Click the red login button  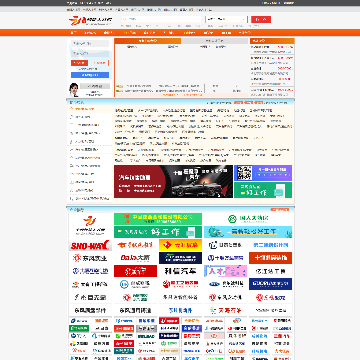click(79, 63)
